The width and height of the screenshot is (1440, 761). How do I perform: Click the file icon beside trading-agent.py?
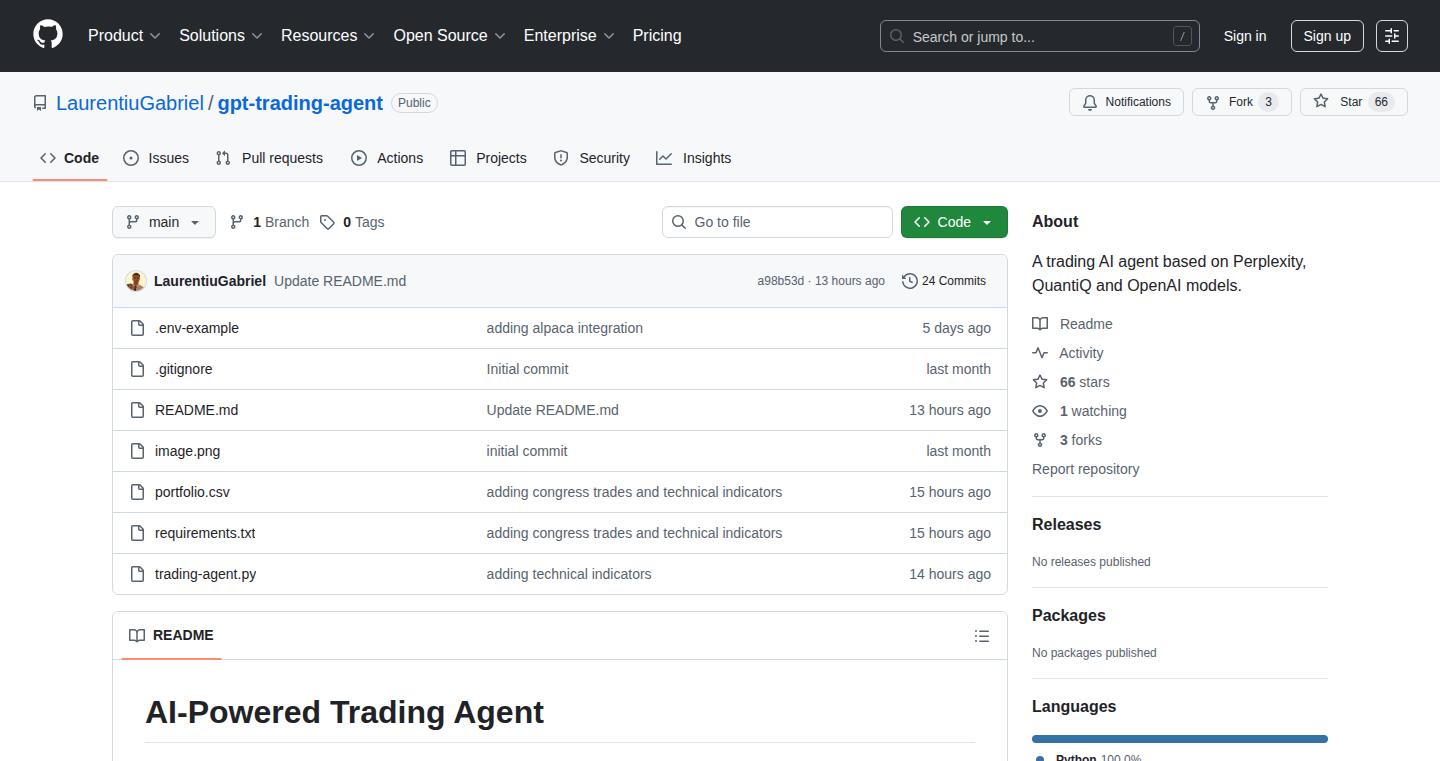coord(137,574)
